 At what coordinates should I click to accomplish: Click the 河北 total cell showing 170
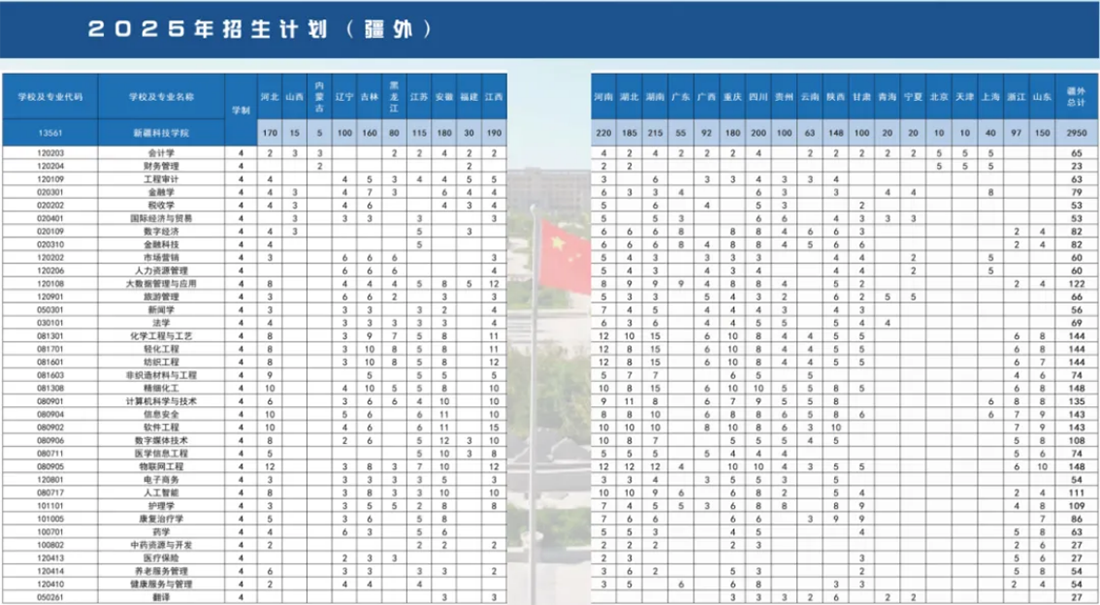pyautogui.click(x=271, y=130)
